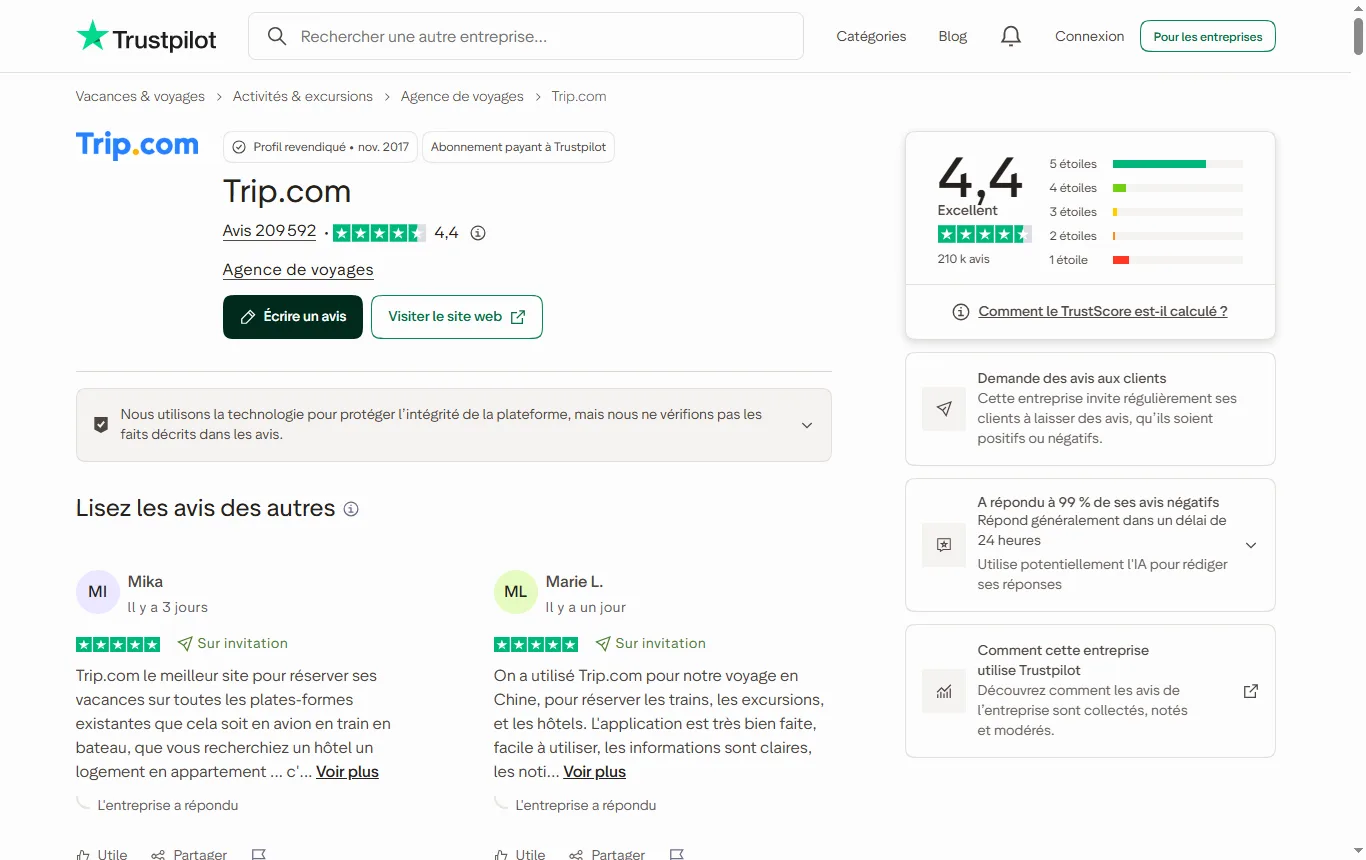Expand the platform integrity notice chevron

[x=807, y=425]
